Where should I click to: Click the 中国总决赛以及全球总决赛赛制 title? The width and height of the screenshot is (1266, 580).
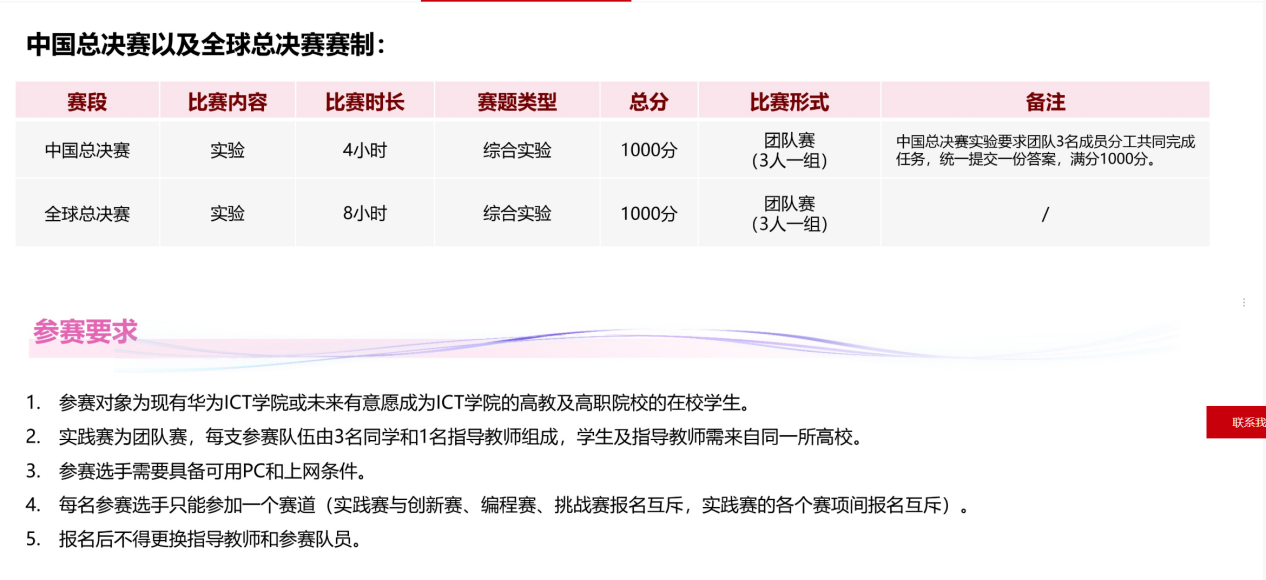click(x=205, y=45)
